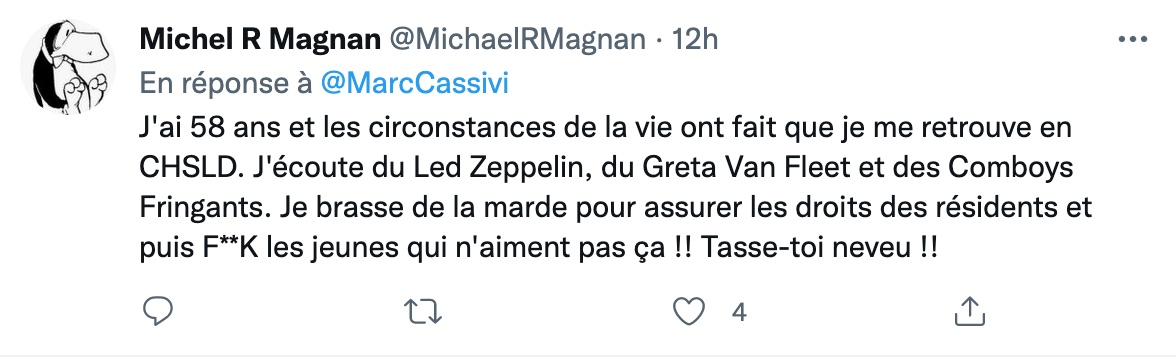View the likes count showing 4

click(740, 312)
